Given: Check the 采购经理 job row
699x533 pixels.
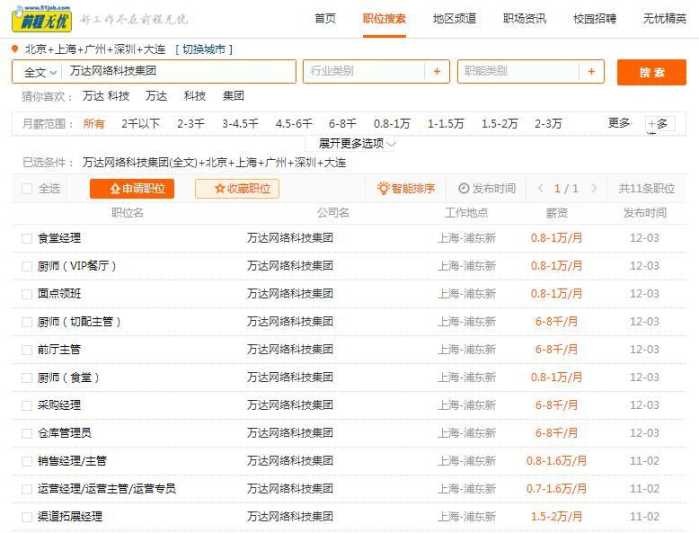Looking at the screenshot, I should (x=27, y=406).
